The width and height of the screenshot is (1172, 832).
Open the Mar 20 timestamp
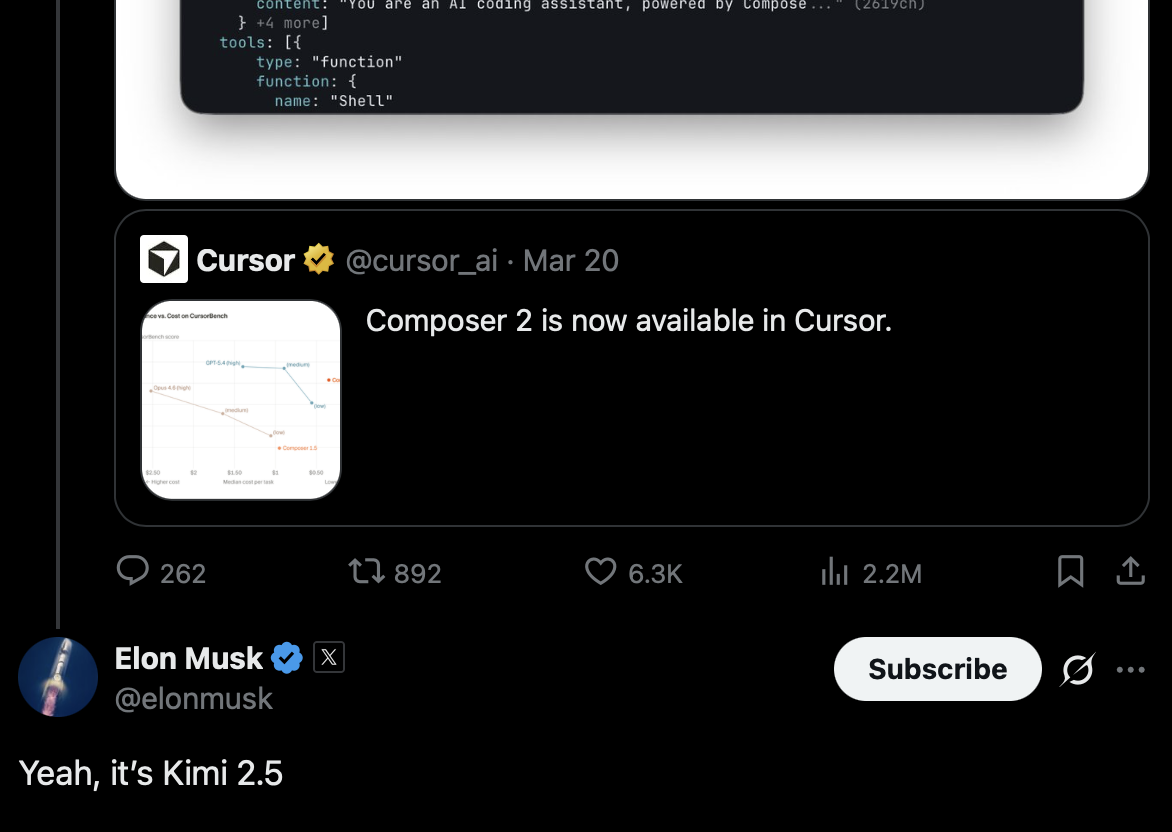pos(571,261)
